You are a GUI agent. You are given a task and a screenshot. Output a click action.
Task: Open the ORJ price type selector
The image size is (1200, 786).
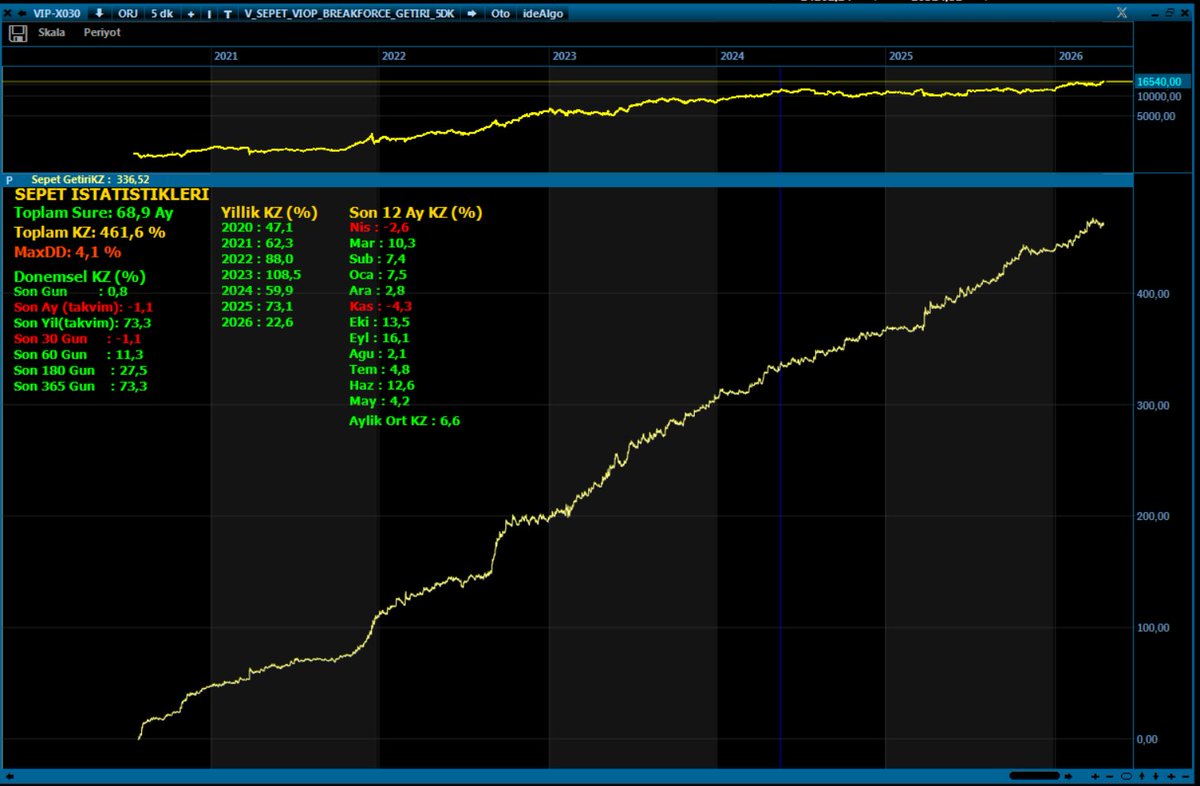130,14
